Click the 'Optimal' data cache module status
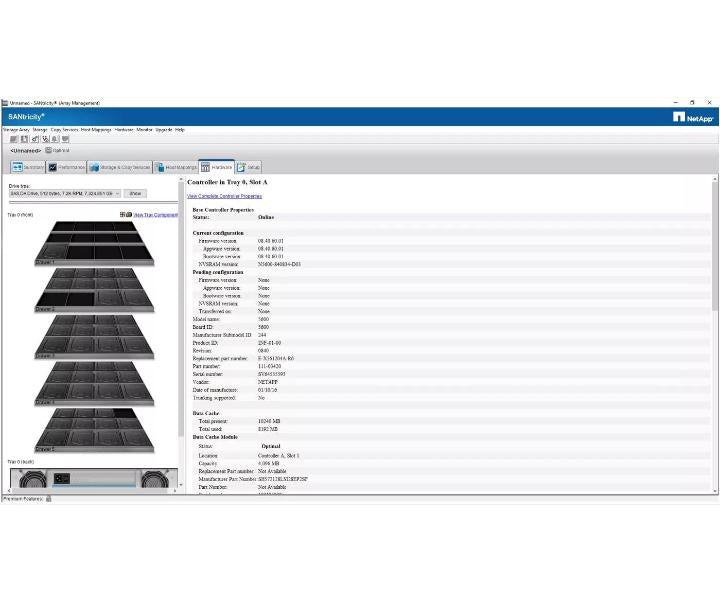Image resolution: width=720 pixels, height=600 pixels. click(x=270, y=446)
